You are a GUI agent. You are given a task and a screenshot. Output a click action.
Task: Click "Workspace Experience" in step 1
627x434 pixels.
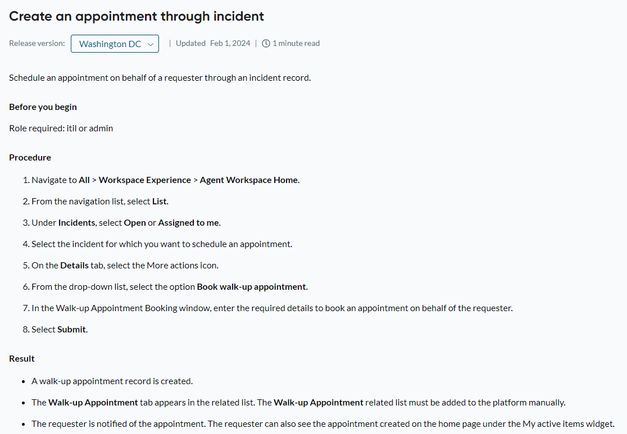point(145,180)
